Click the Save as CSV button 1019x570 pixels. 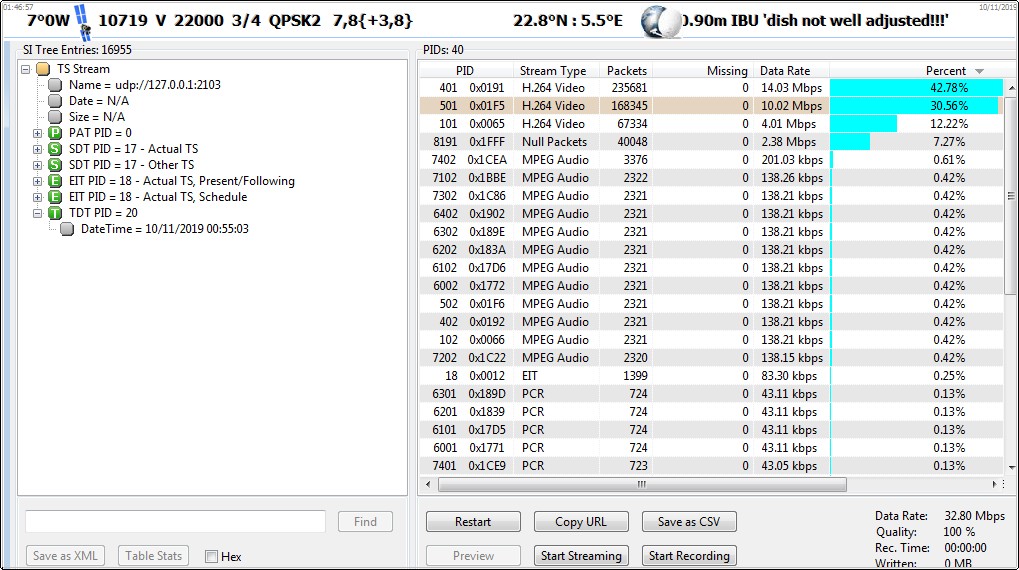click(689, 522)
